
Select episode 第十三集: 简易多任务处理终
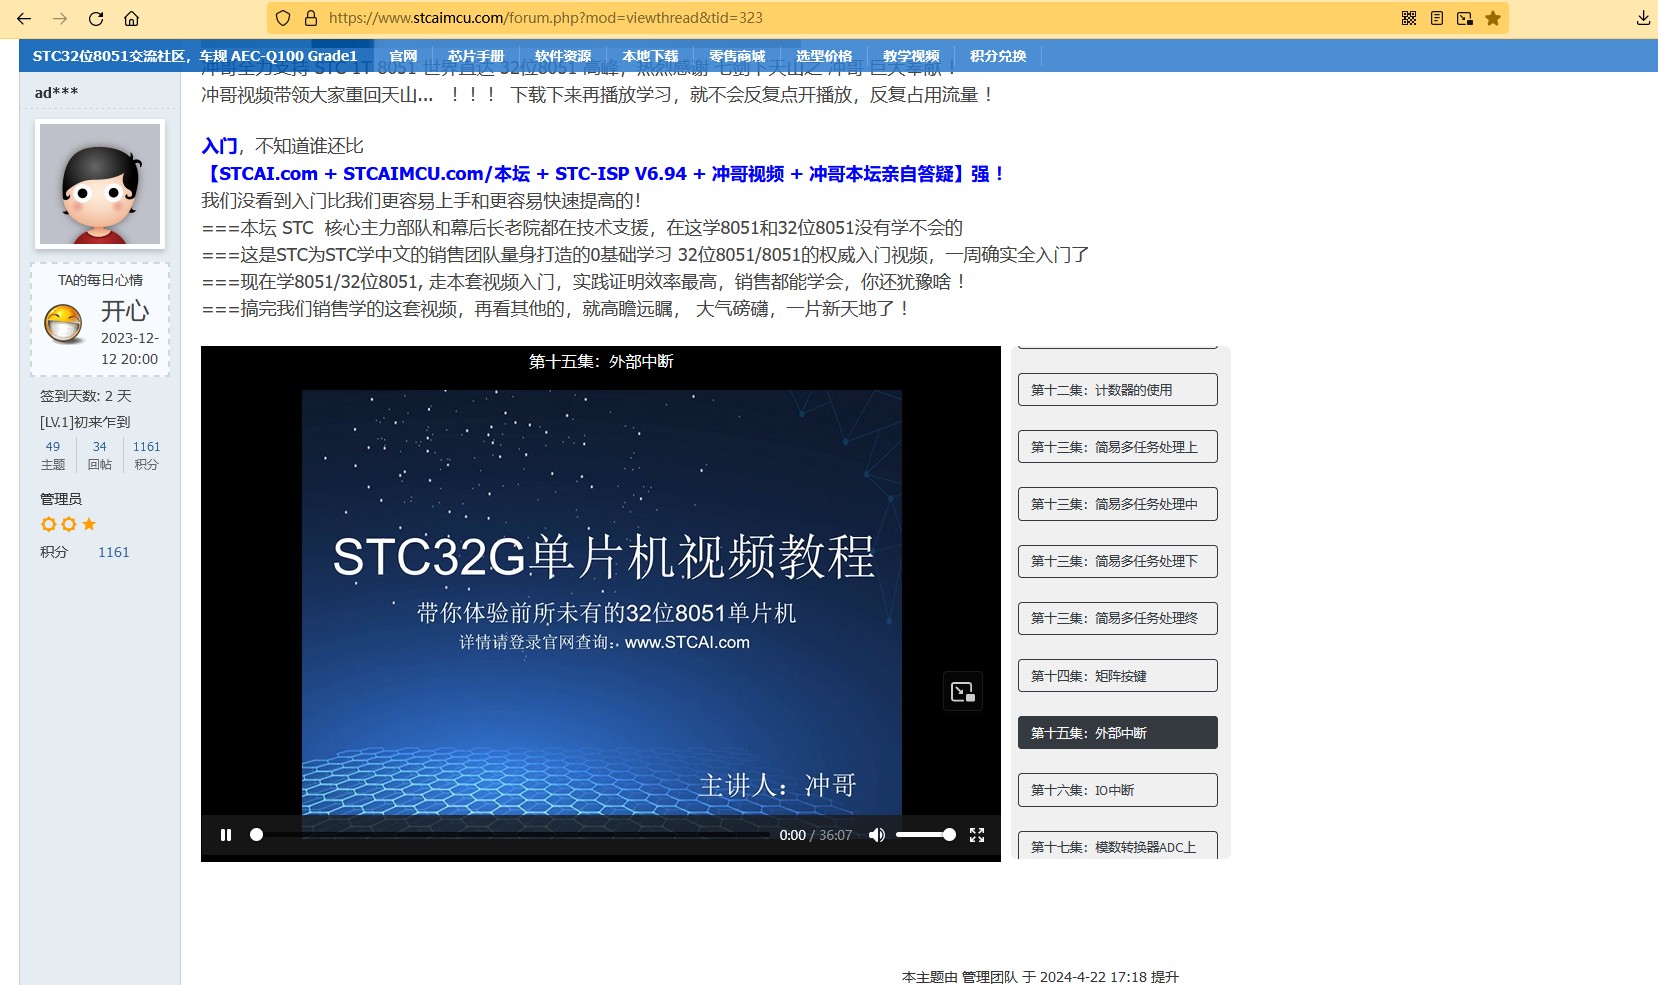click(1118, 618)
